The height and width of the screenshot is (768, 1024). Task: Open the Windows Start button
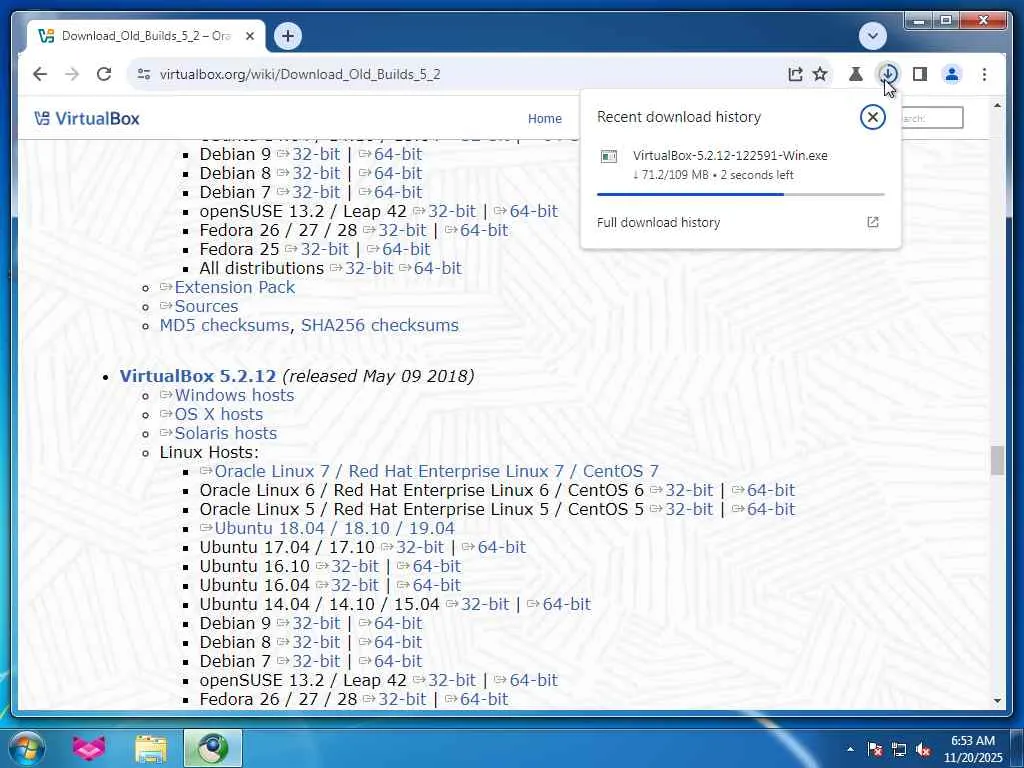point(27,748)
